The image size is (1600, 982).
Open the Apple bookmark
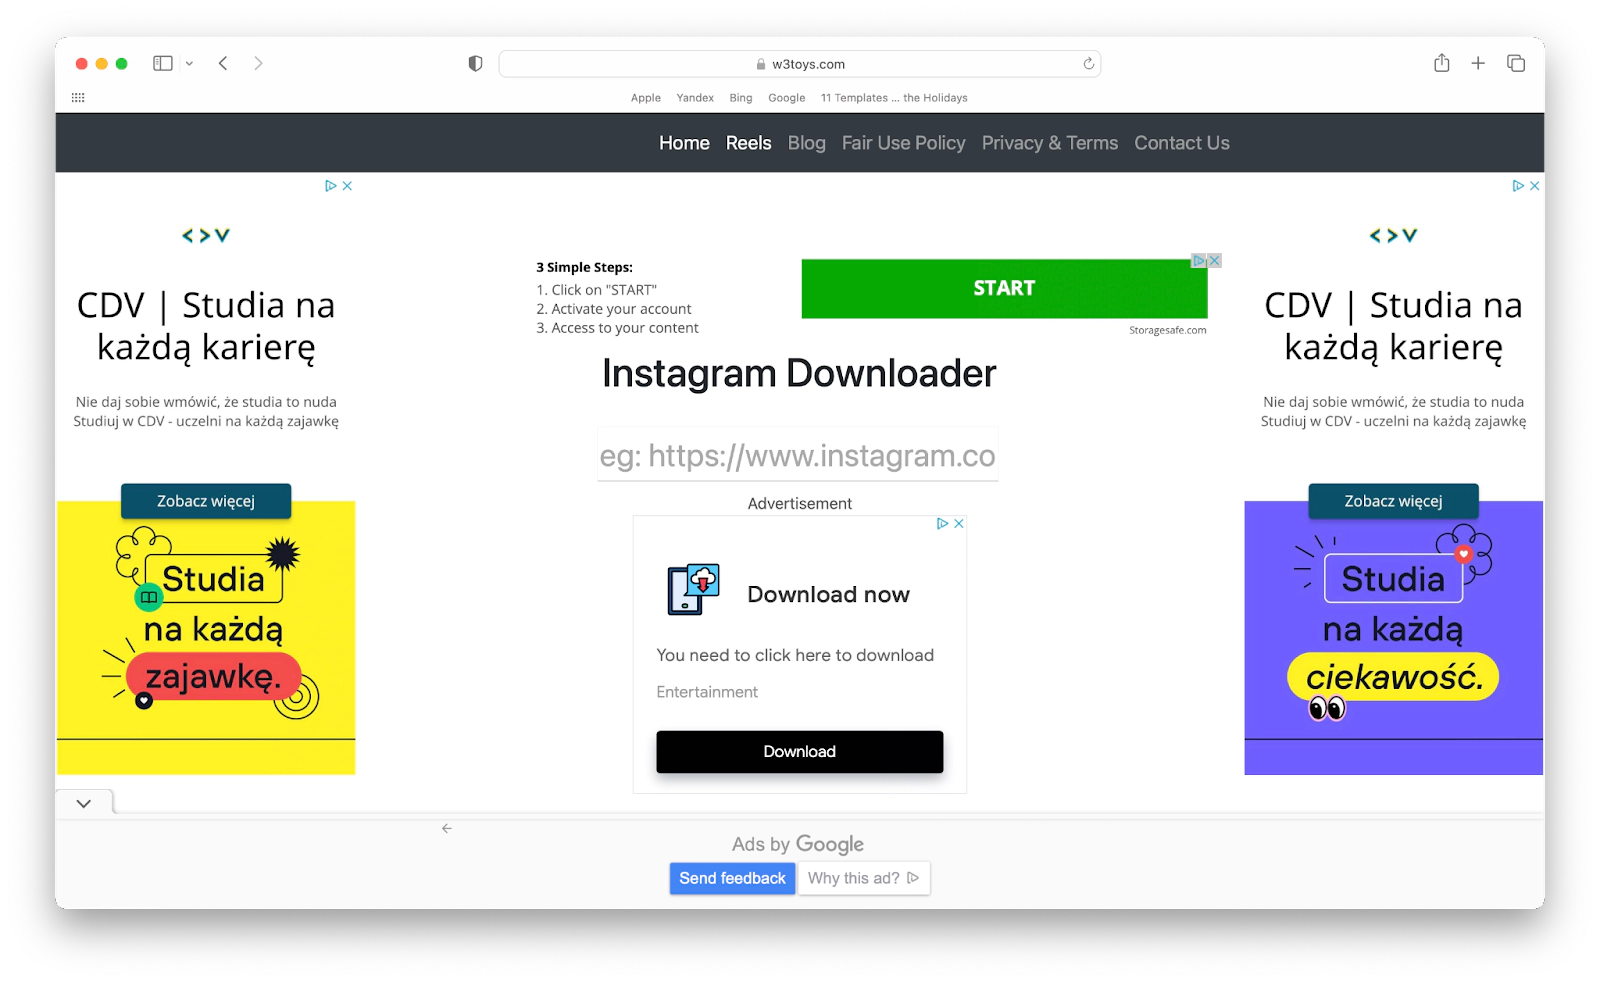(x=646, y=98)
